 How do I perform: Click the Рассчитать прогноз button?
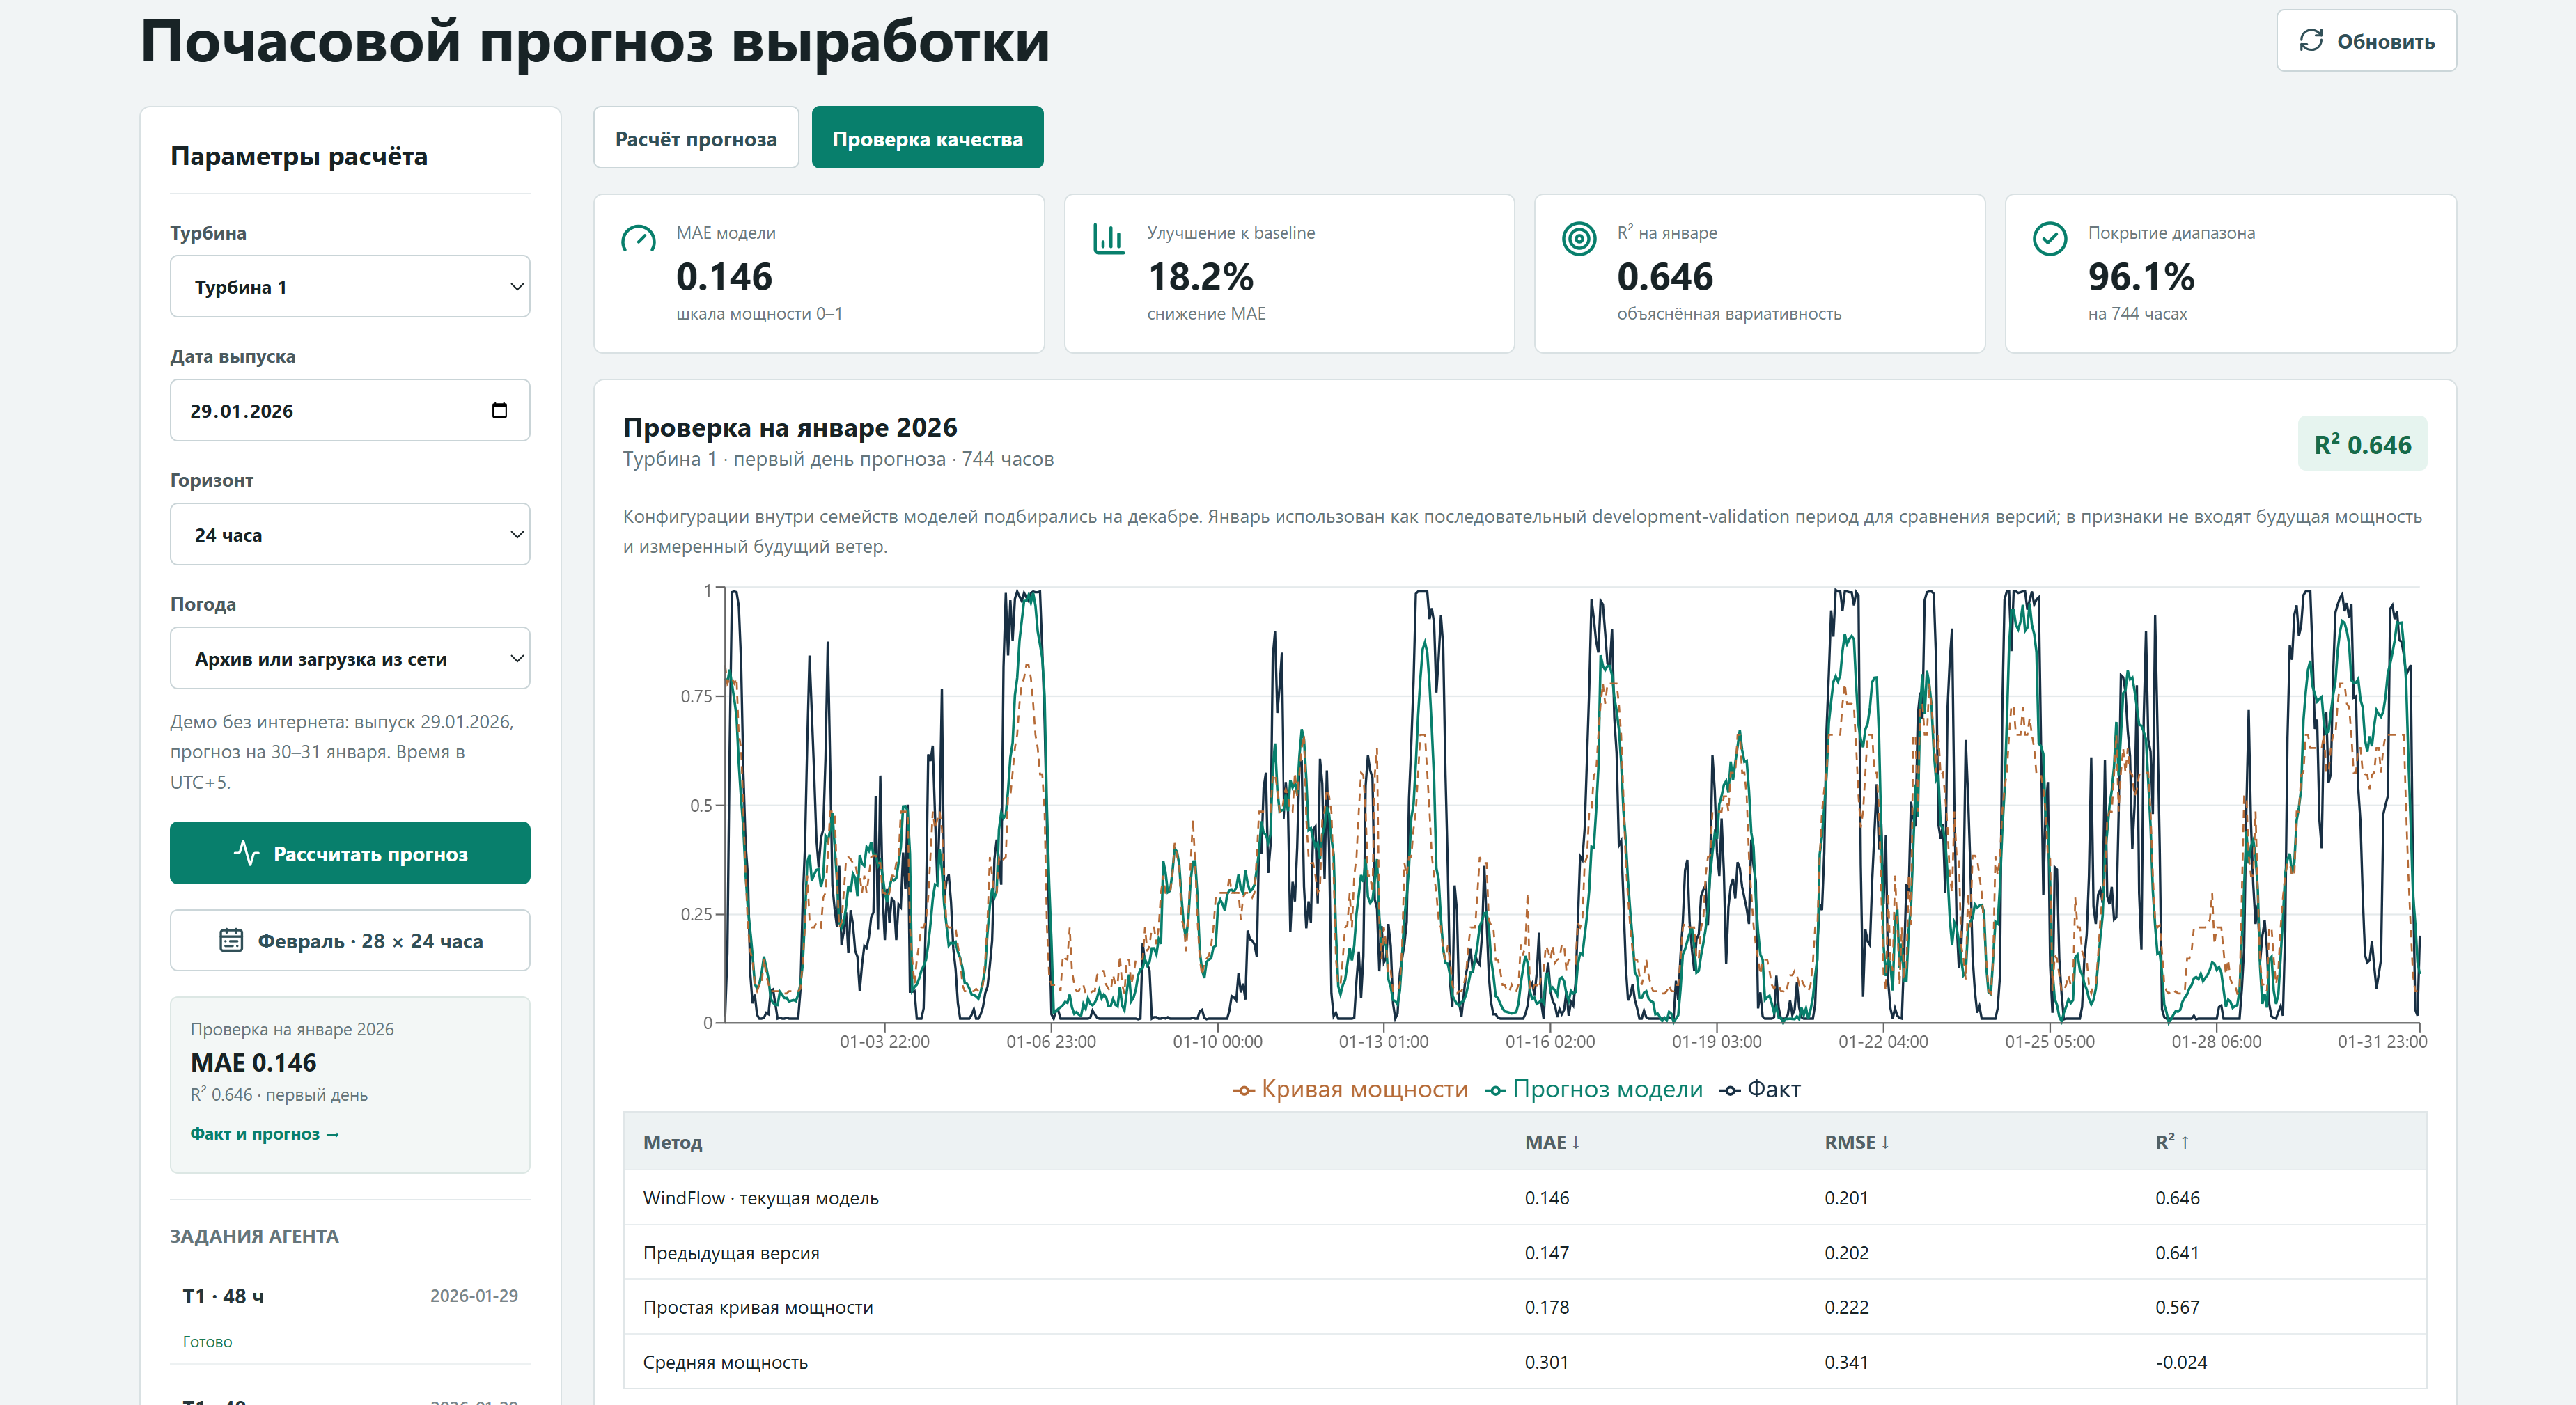[x=350, y=853]
